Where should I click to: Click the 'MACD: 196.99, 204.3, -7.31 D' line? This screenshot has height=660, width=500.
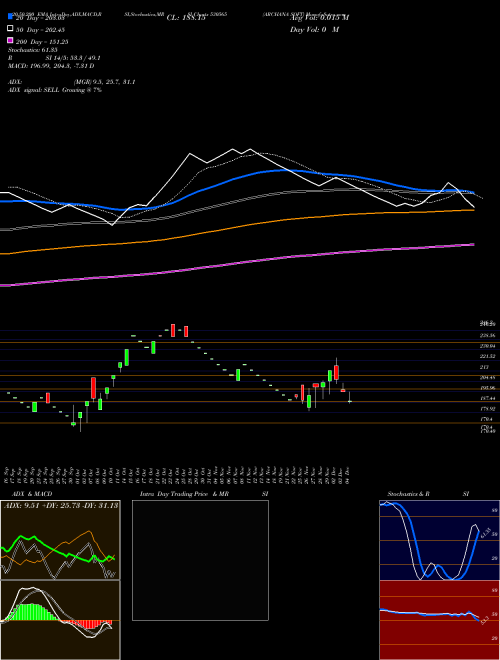click(x=51, y=66)
